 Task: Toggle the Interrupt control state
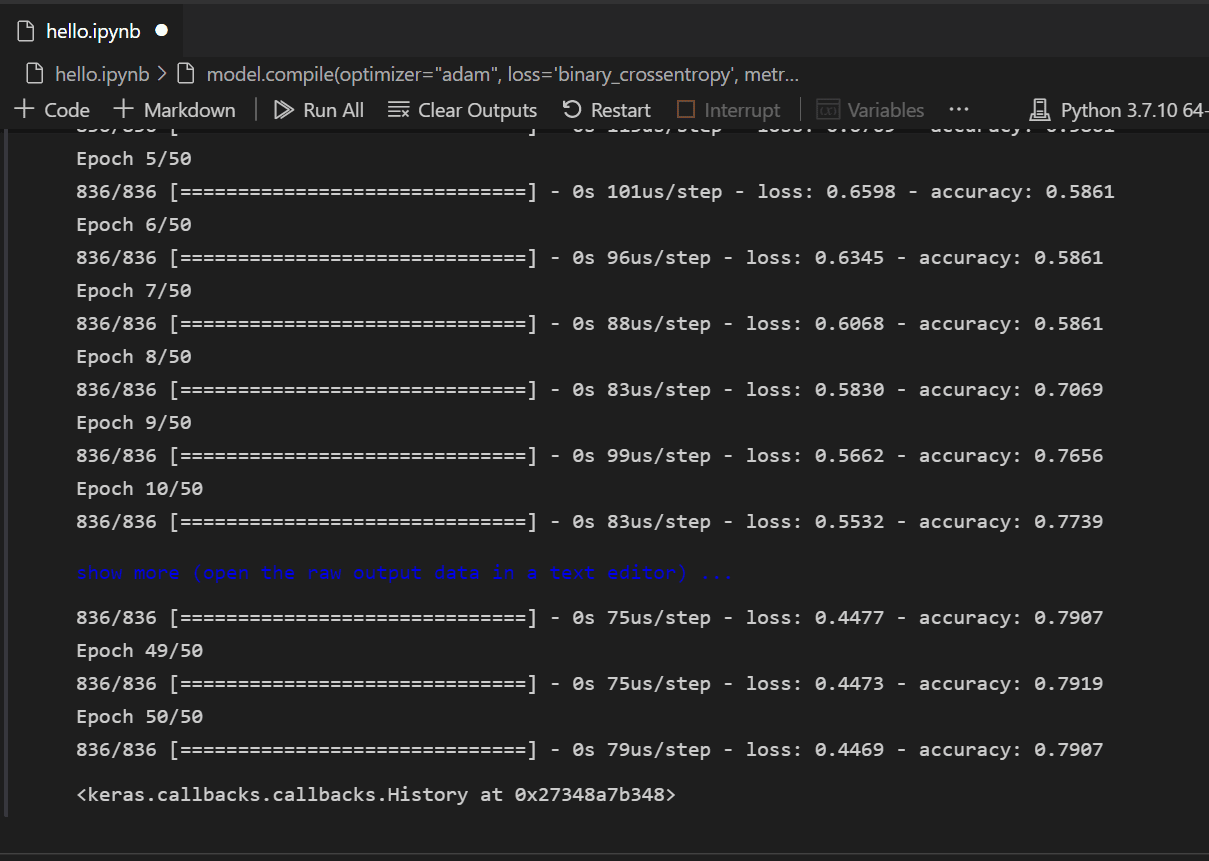point(727,110)
